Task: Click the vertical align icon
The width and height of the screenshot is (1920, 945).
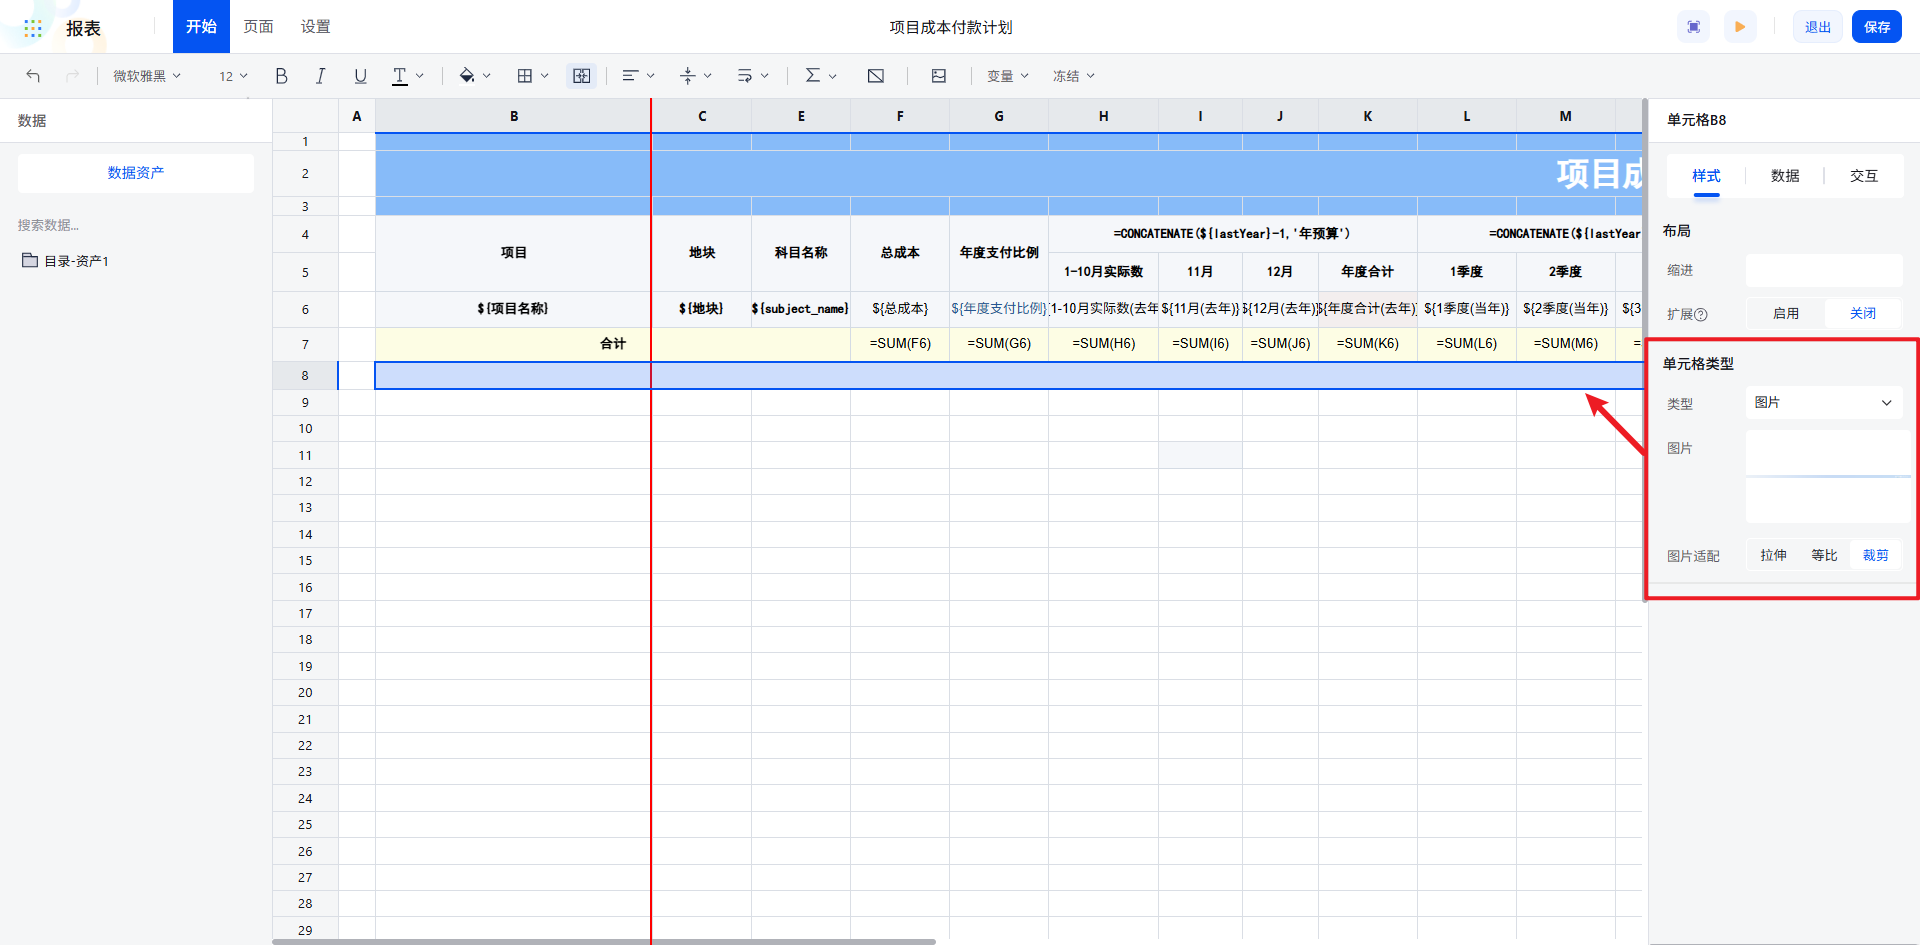Action: coord(687,76)
